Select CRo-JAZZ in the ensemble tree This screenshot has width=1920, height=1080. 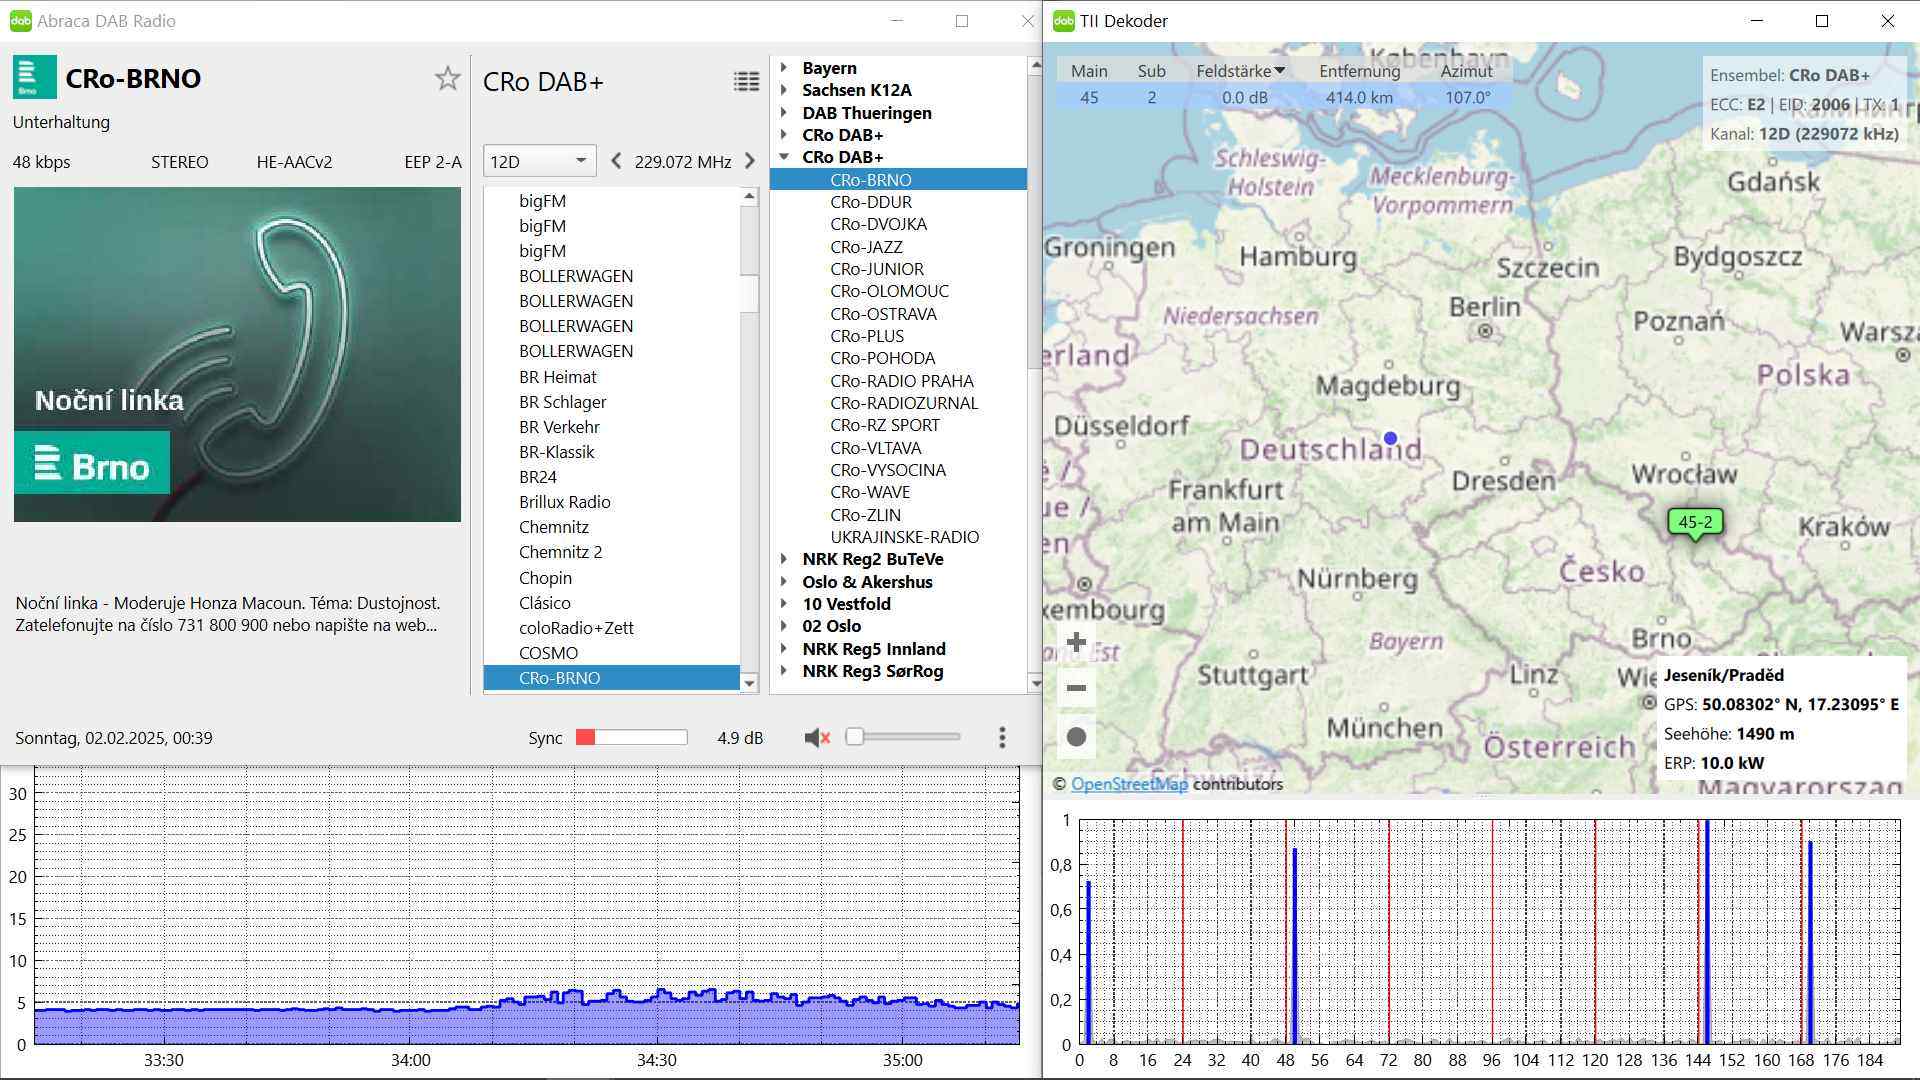pyautogui.click(x=866, y=247)
